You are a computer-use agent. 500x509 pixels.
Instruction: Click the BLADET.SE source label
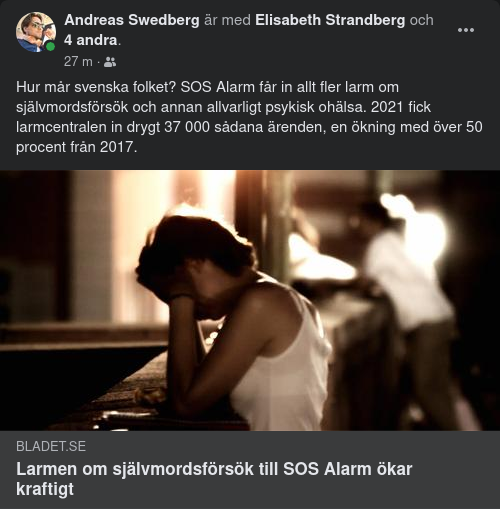coord(51,446)
